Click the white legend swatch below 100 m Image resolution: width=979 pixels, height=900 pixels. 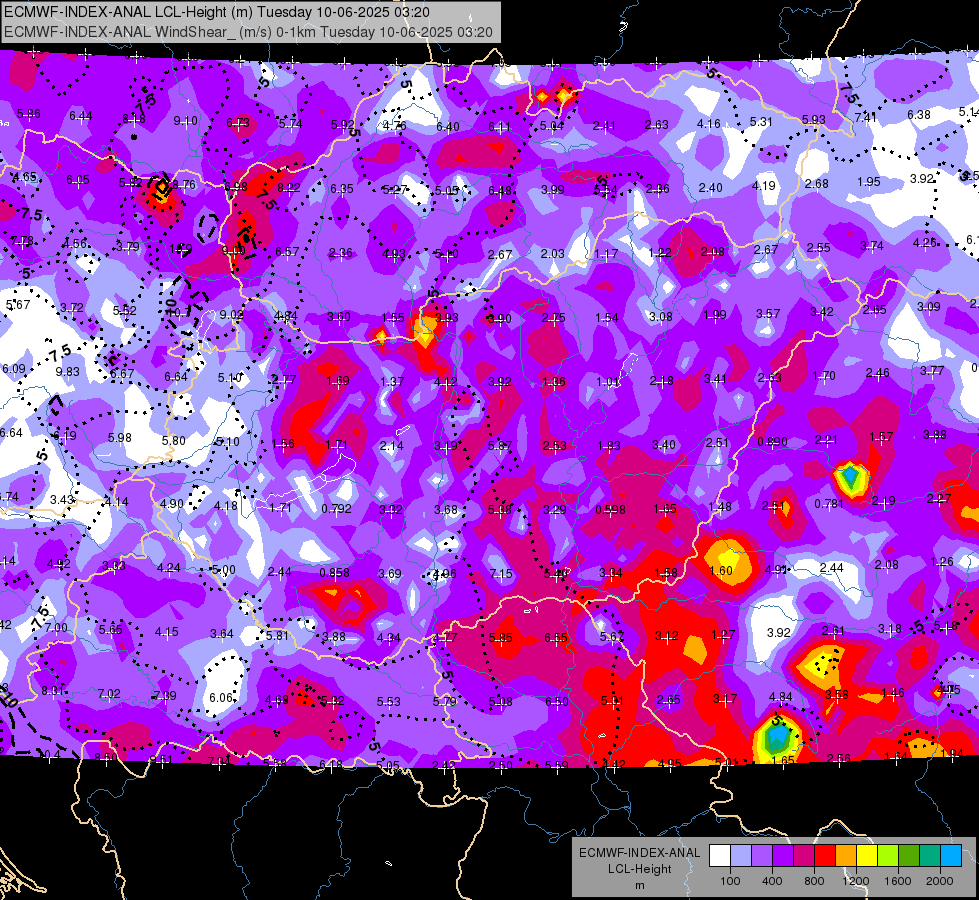point(720,856)
